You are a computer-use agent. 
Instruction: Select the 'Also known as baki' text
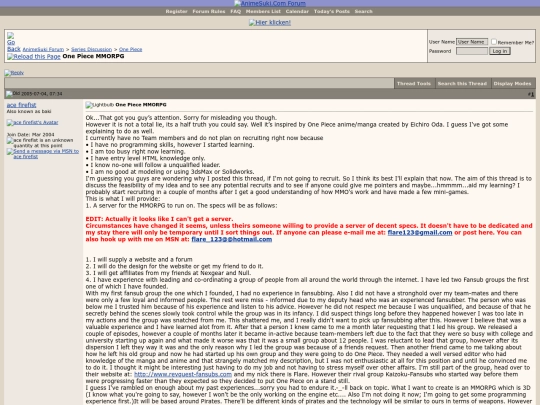pyautogui.click(x=29, y=111)
